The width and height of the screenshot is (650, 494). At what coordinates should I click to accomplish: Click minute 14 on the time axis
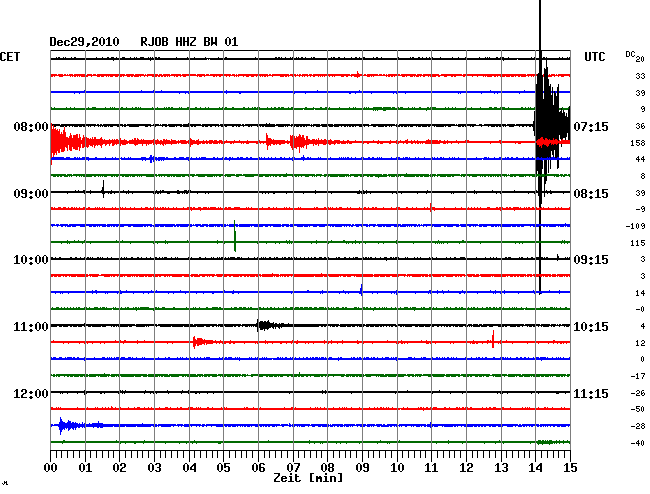pos(535,468)
